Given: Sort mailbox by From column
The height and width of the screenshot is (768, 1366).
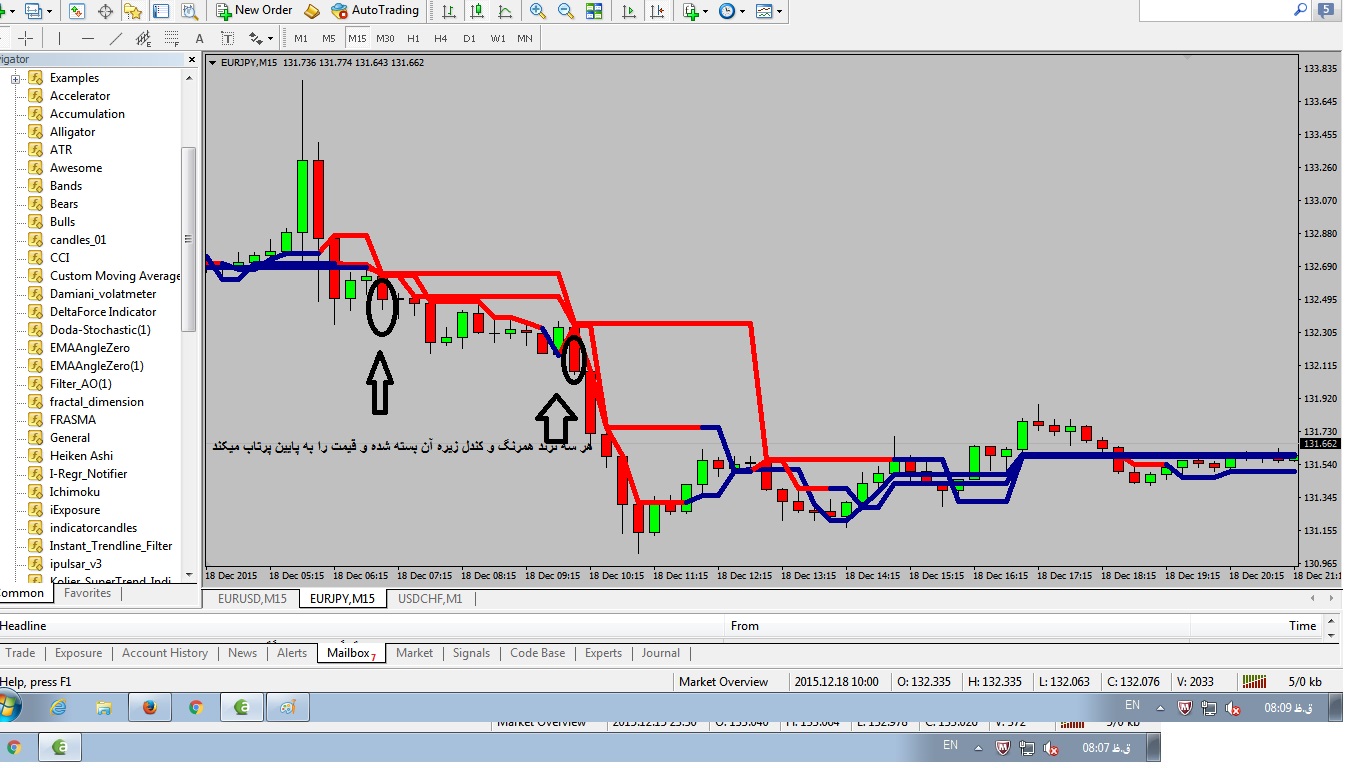Looking at the screenshot, I should coord(956,626).
